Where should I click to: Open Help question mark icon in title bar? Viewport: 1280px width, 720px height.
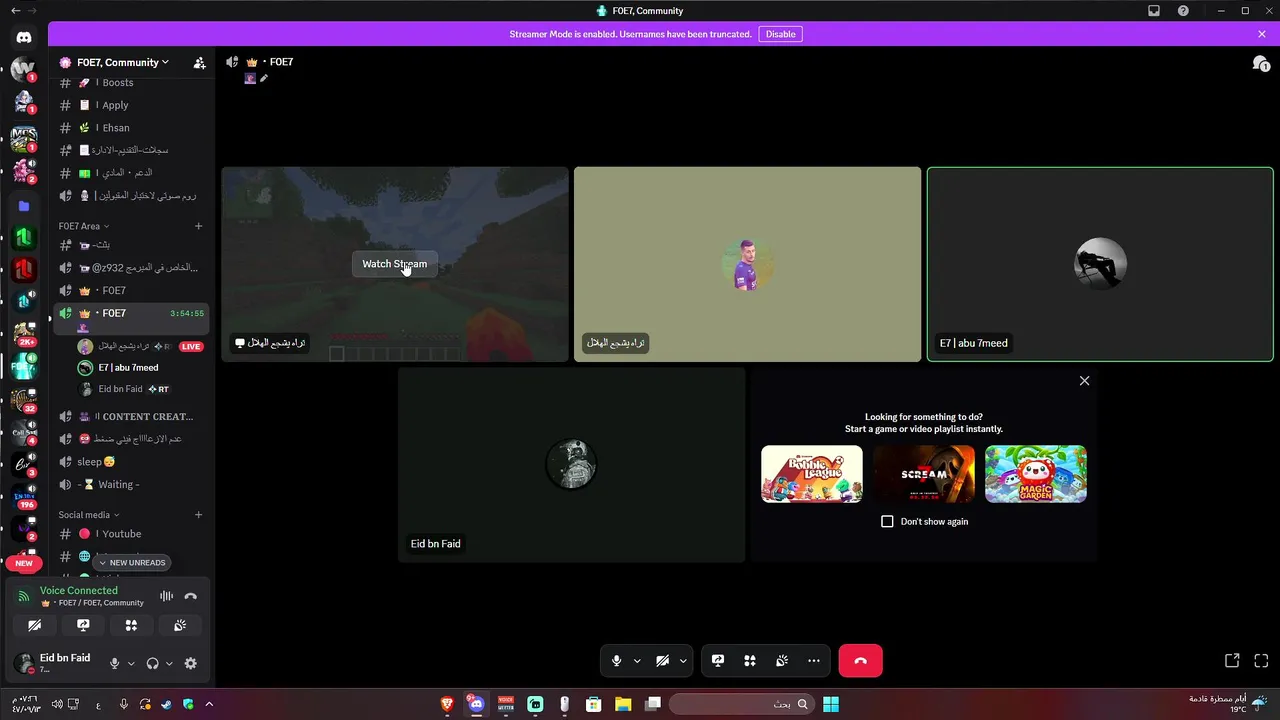click(1184, 10)
